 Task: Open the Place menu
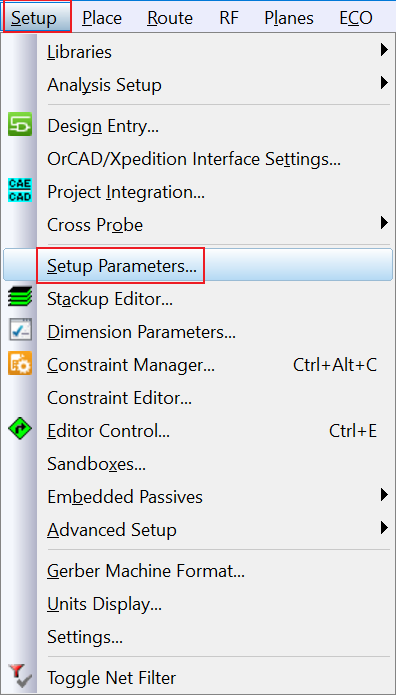click(102, 18)
